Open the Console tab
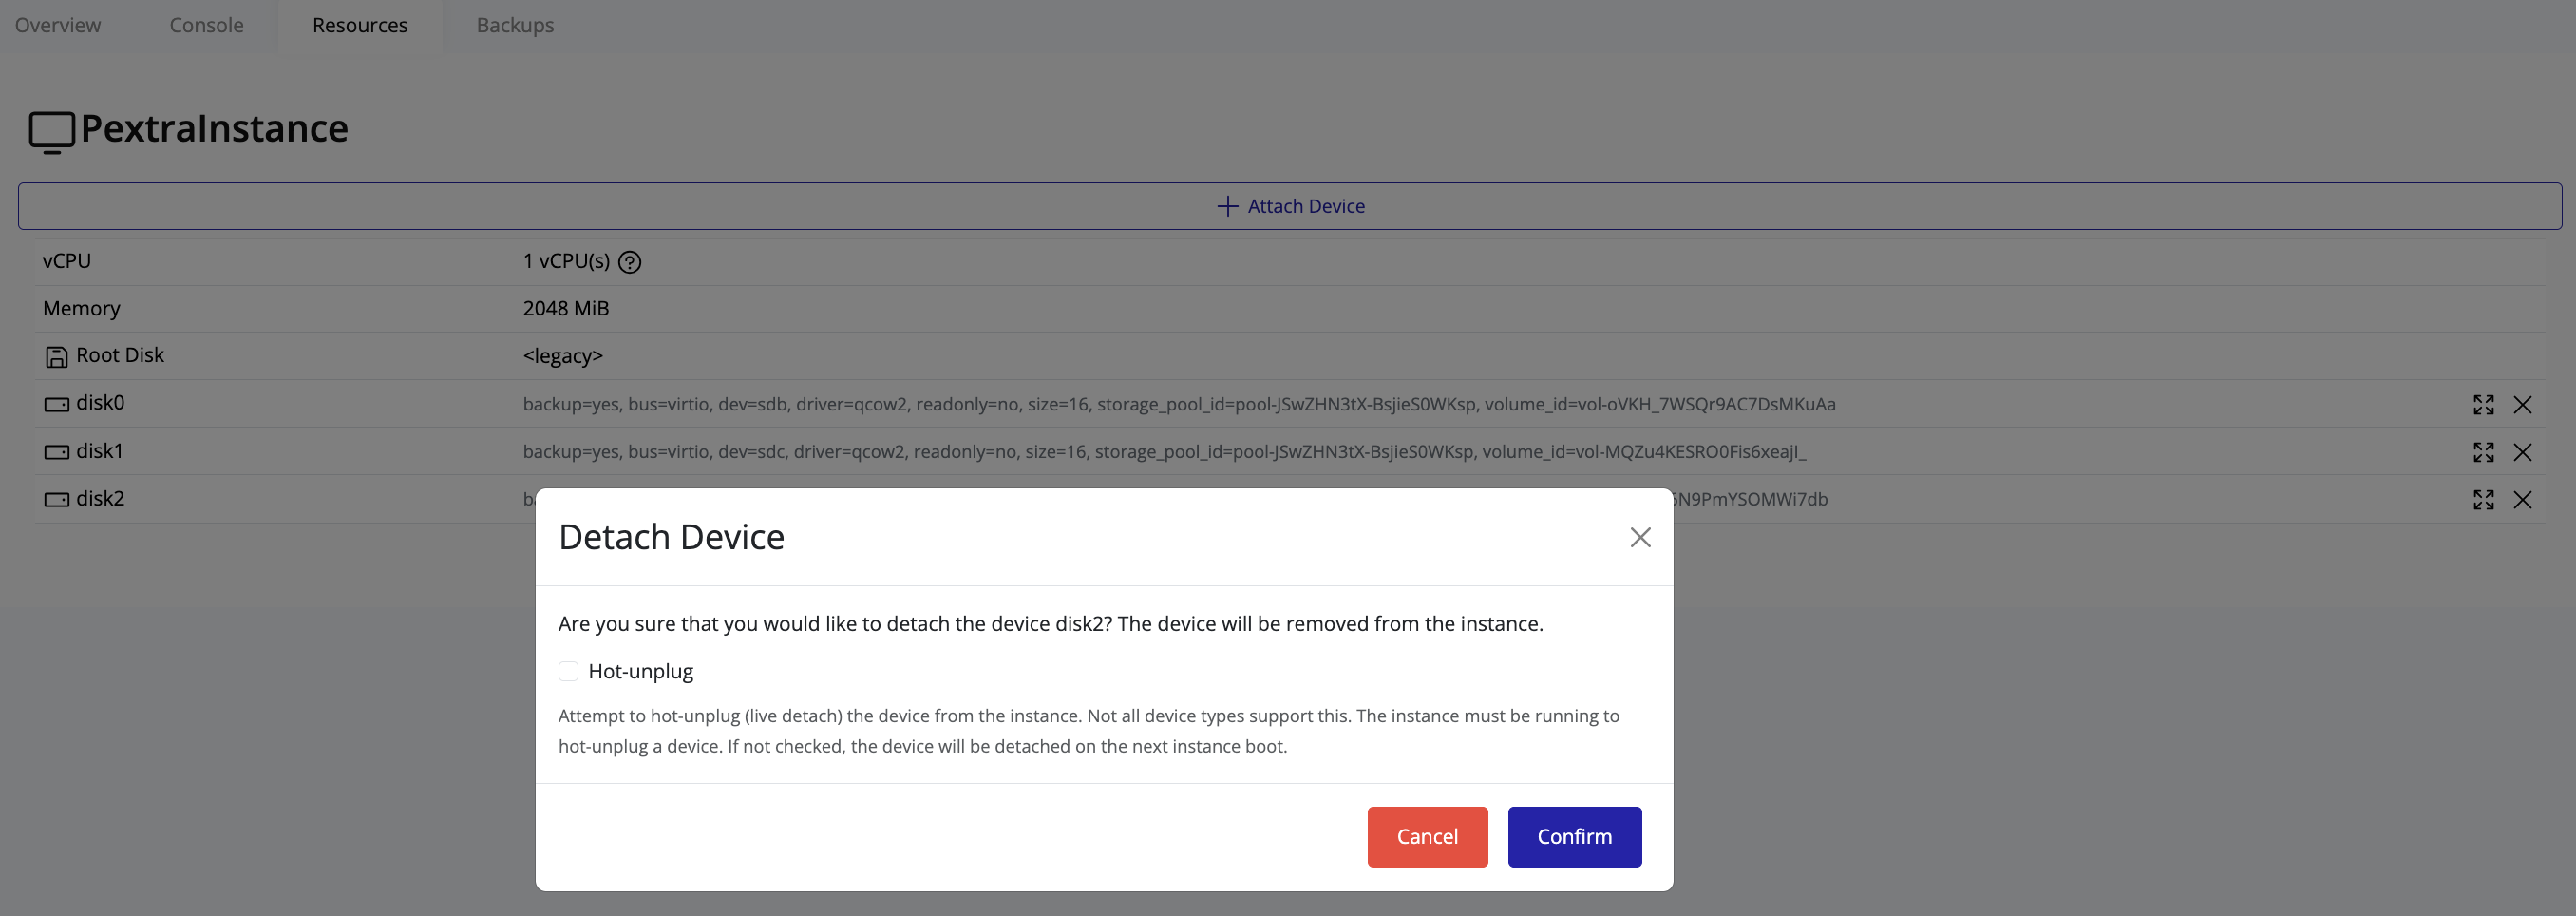Screen dimensions: 2576x916 205,25
